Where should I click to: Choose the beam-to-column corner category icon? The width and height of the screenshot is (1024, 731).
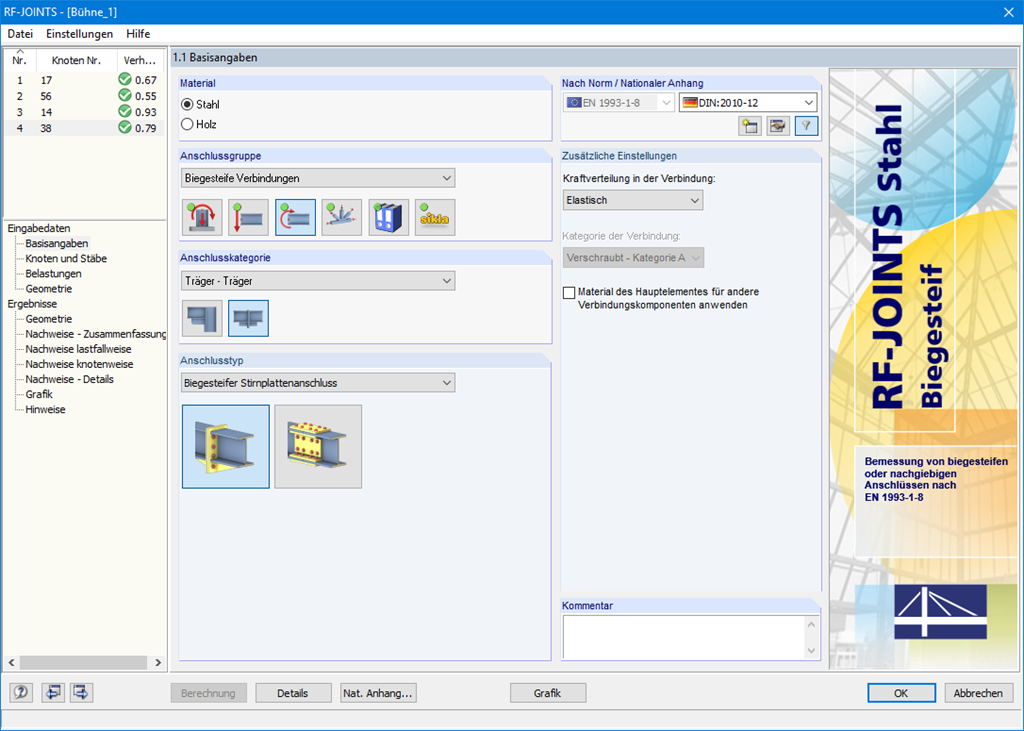pos(202,318)
